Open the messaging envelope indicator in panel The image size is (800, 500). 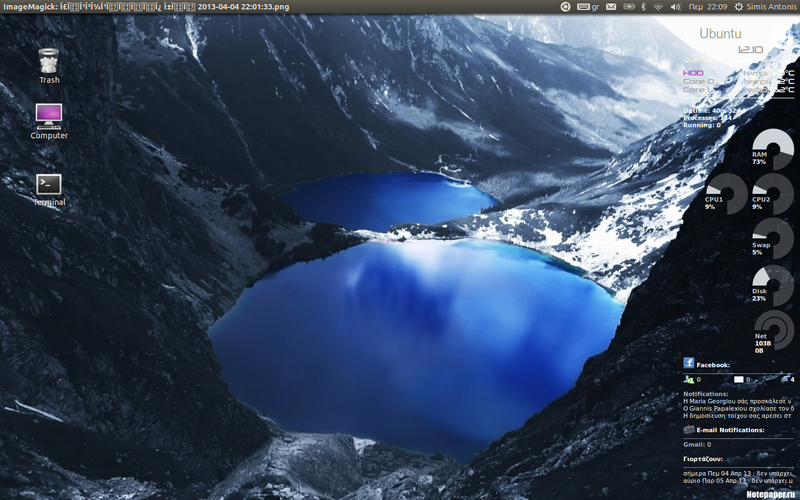click(x=611, y=7)
